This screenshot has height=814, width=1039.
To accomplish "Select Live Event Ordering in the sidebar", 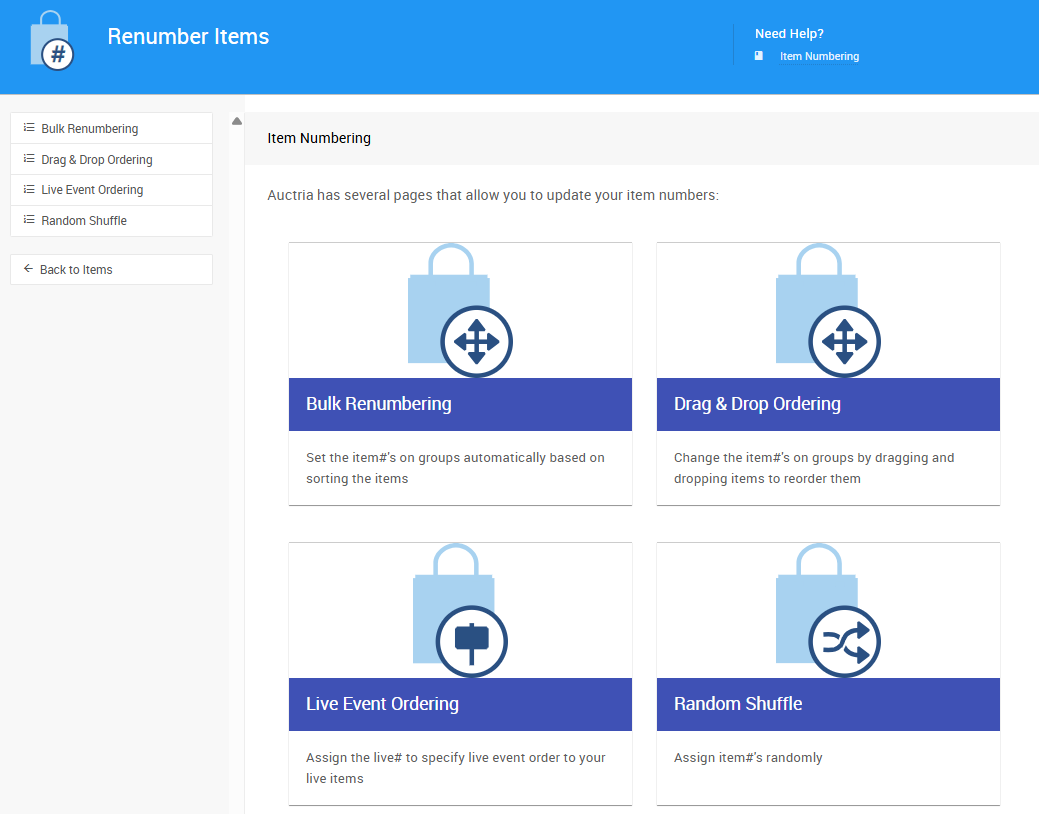I will [92, 190].
